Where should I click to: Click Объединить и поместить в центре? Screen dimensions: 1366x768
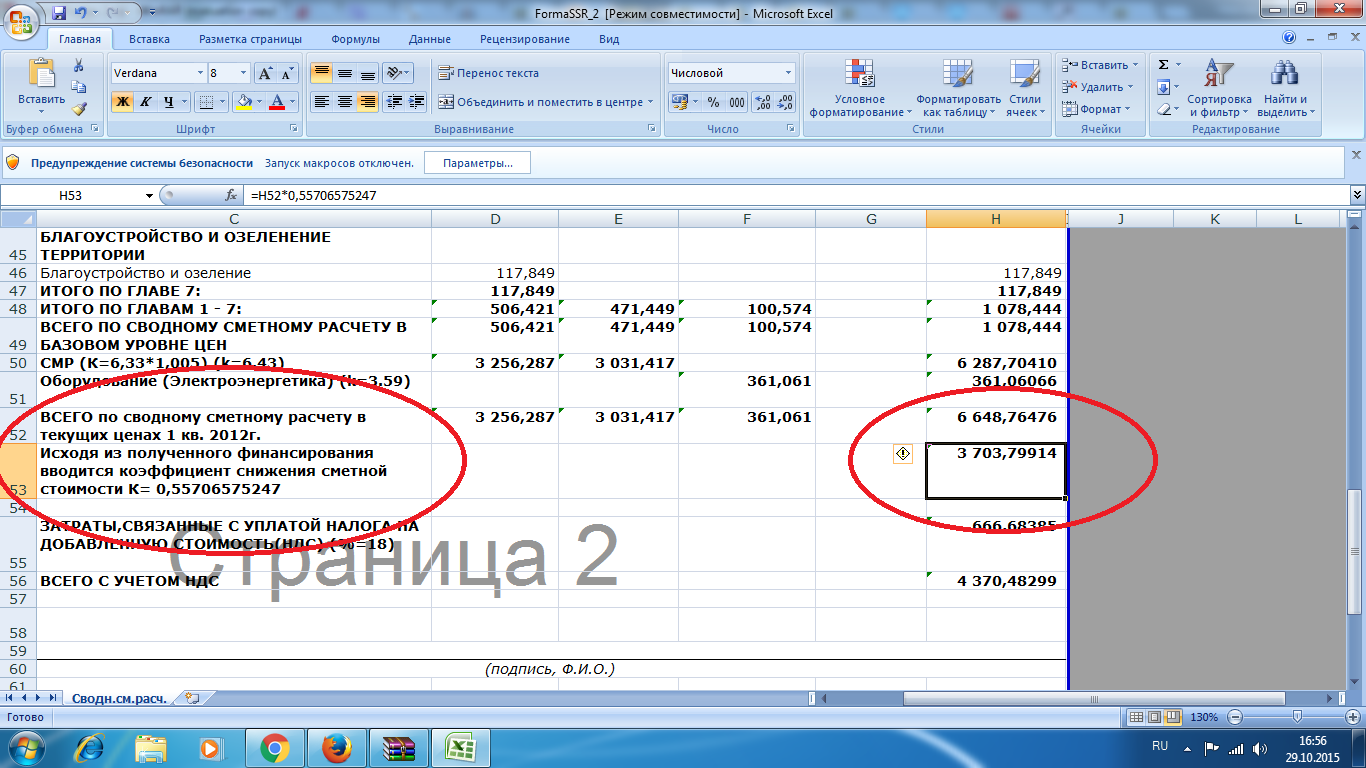tap(545, 102)
